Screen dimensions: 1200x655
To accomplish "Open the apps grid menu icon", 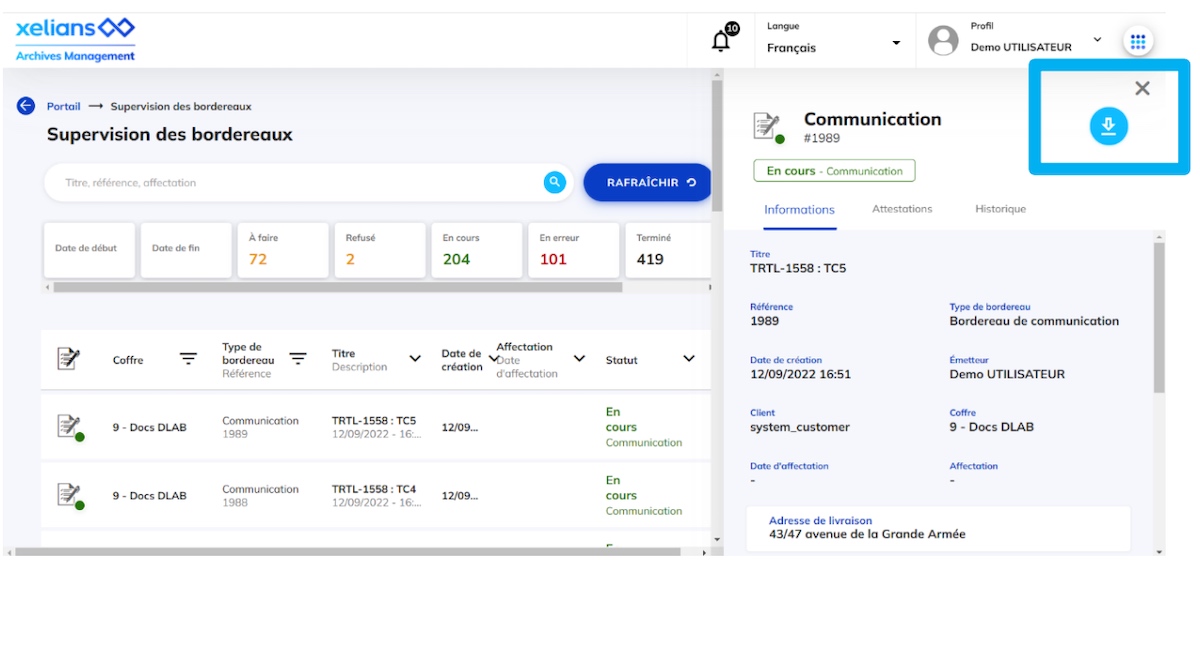I will [x=1137, y=41].
